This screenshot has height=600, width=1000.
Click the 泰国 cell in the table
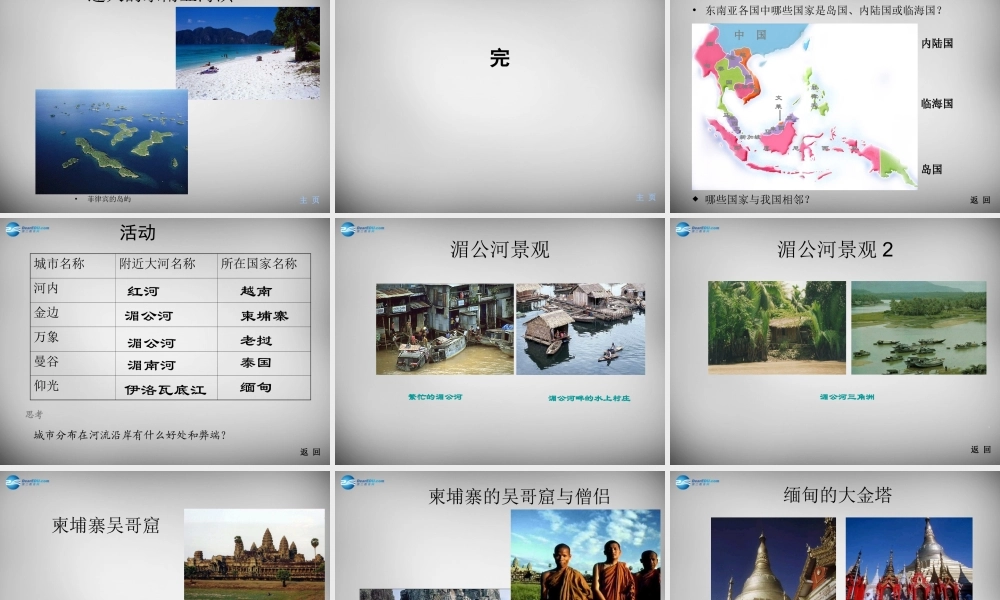pyautogui.click(x=256, y=363)
